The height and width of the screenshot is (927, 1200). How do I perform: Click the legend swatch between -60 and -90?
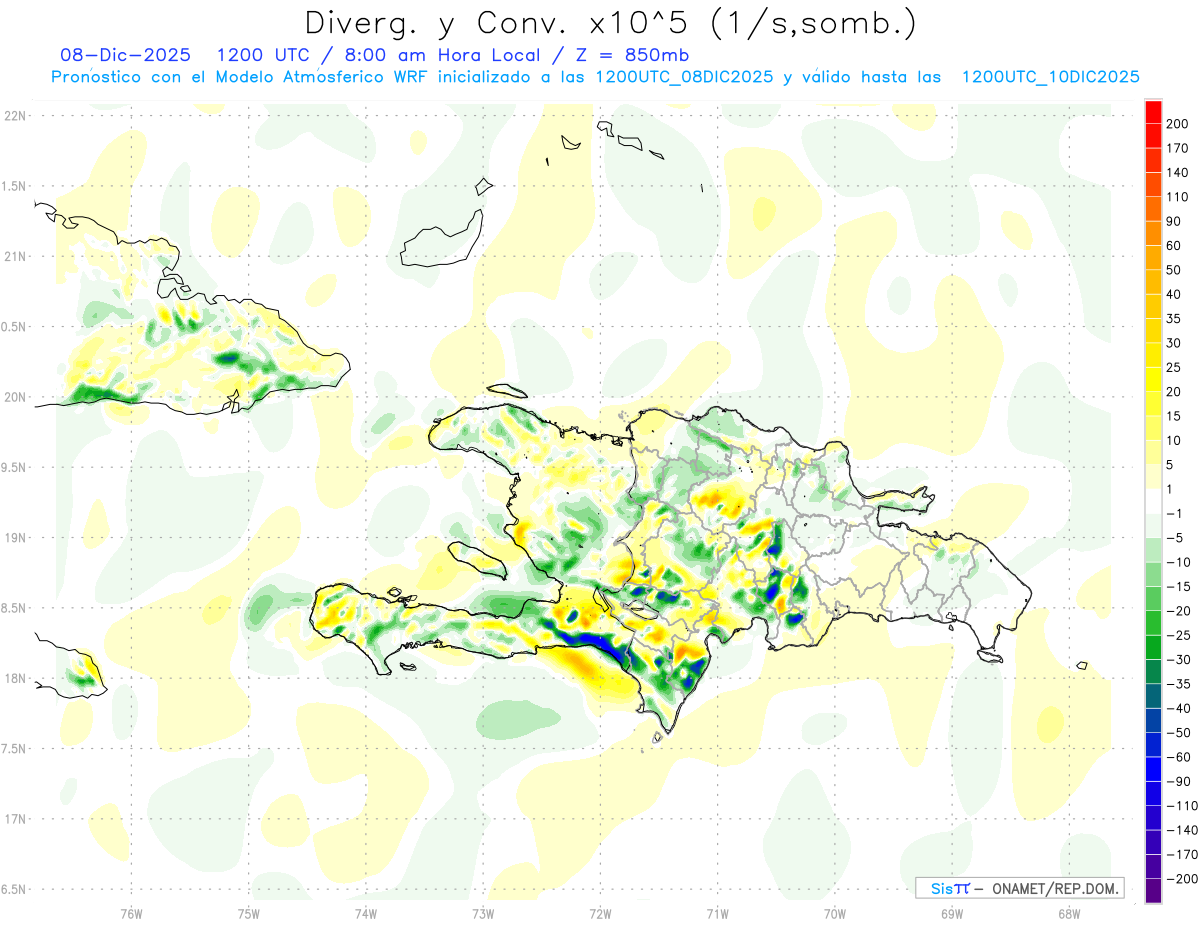(x=1153, y=769)
